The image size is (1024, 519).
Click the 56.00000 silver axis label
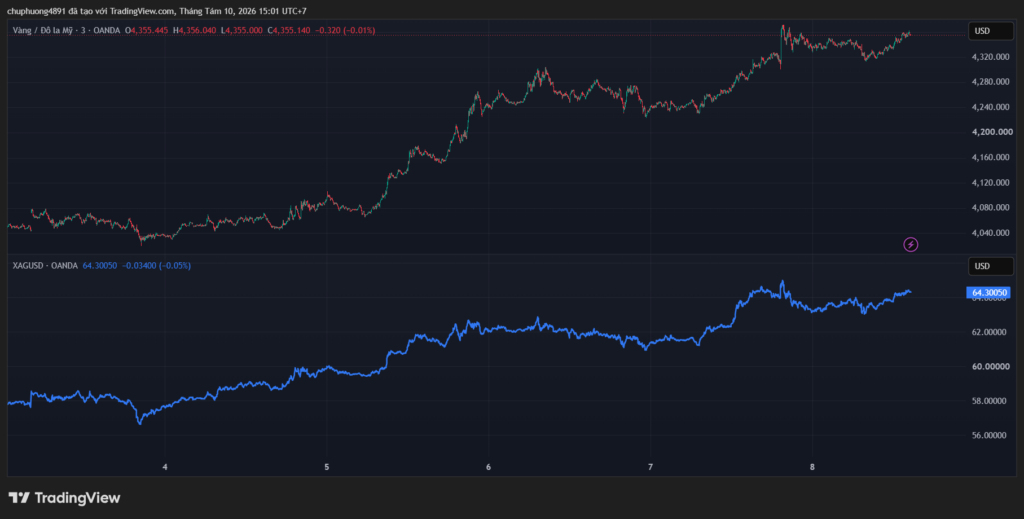(991, 435)
